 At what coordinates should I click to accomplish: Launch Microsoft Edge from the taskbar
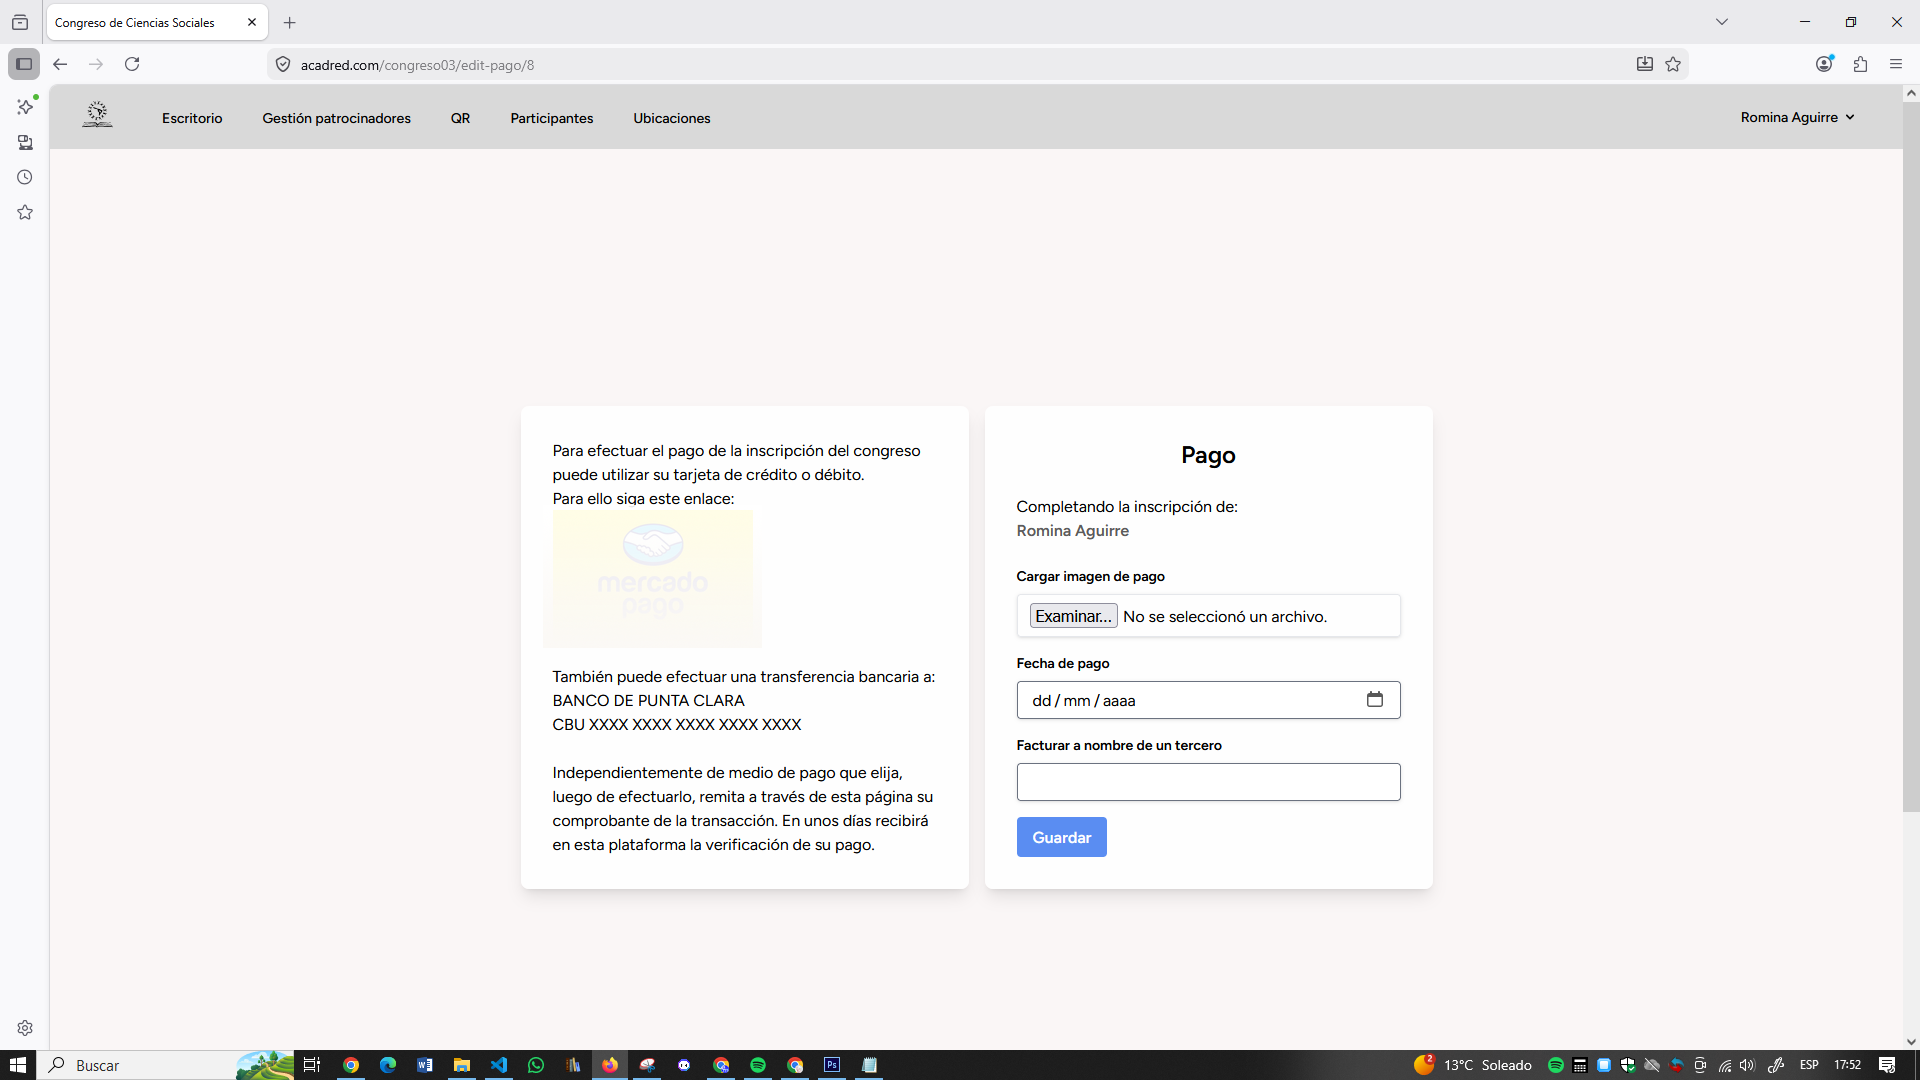coord(388,1065)
